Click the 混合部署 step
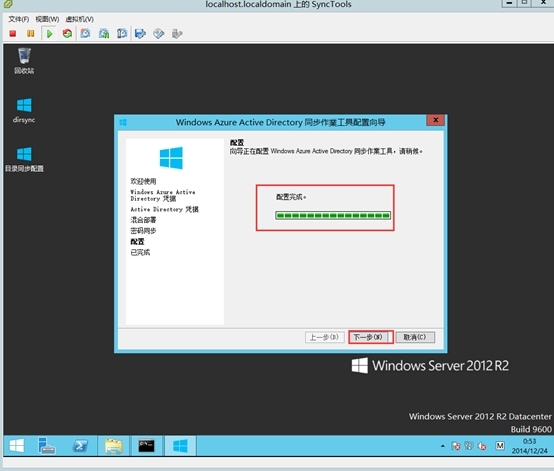The image size is (554, 471). pyautogui.click(x=143, y=220)
